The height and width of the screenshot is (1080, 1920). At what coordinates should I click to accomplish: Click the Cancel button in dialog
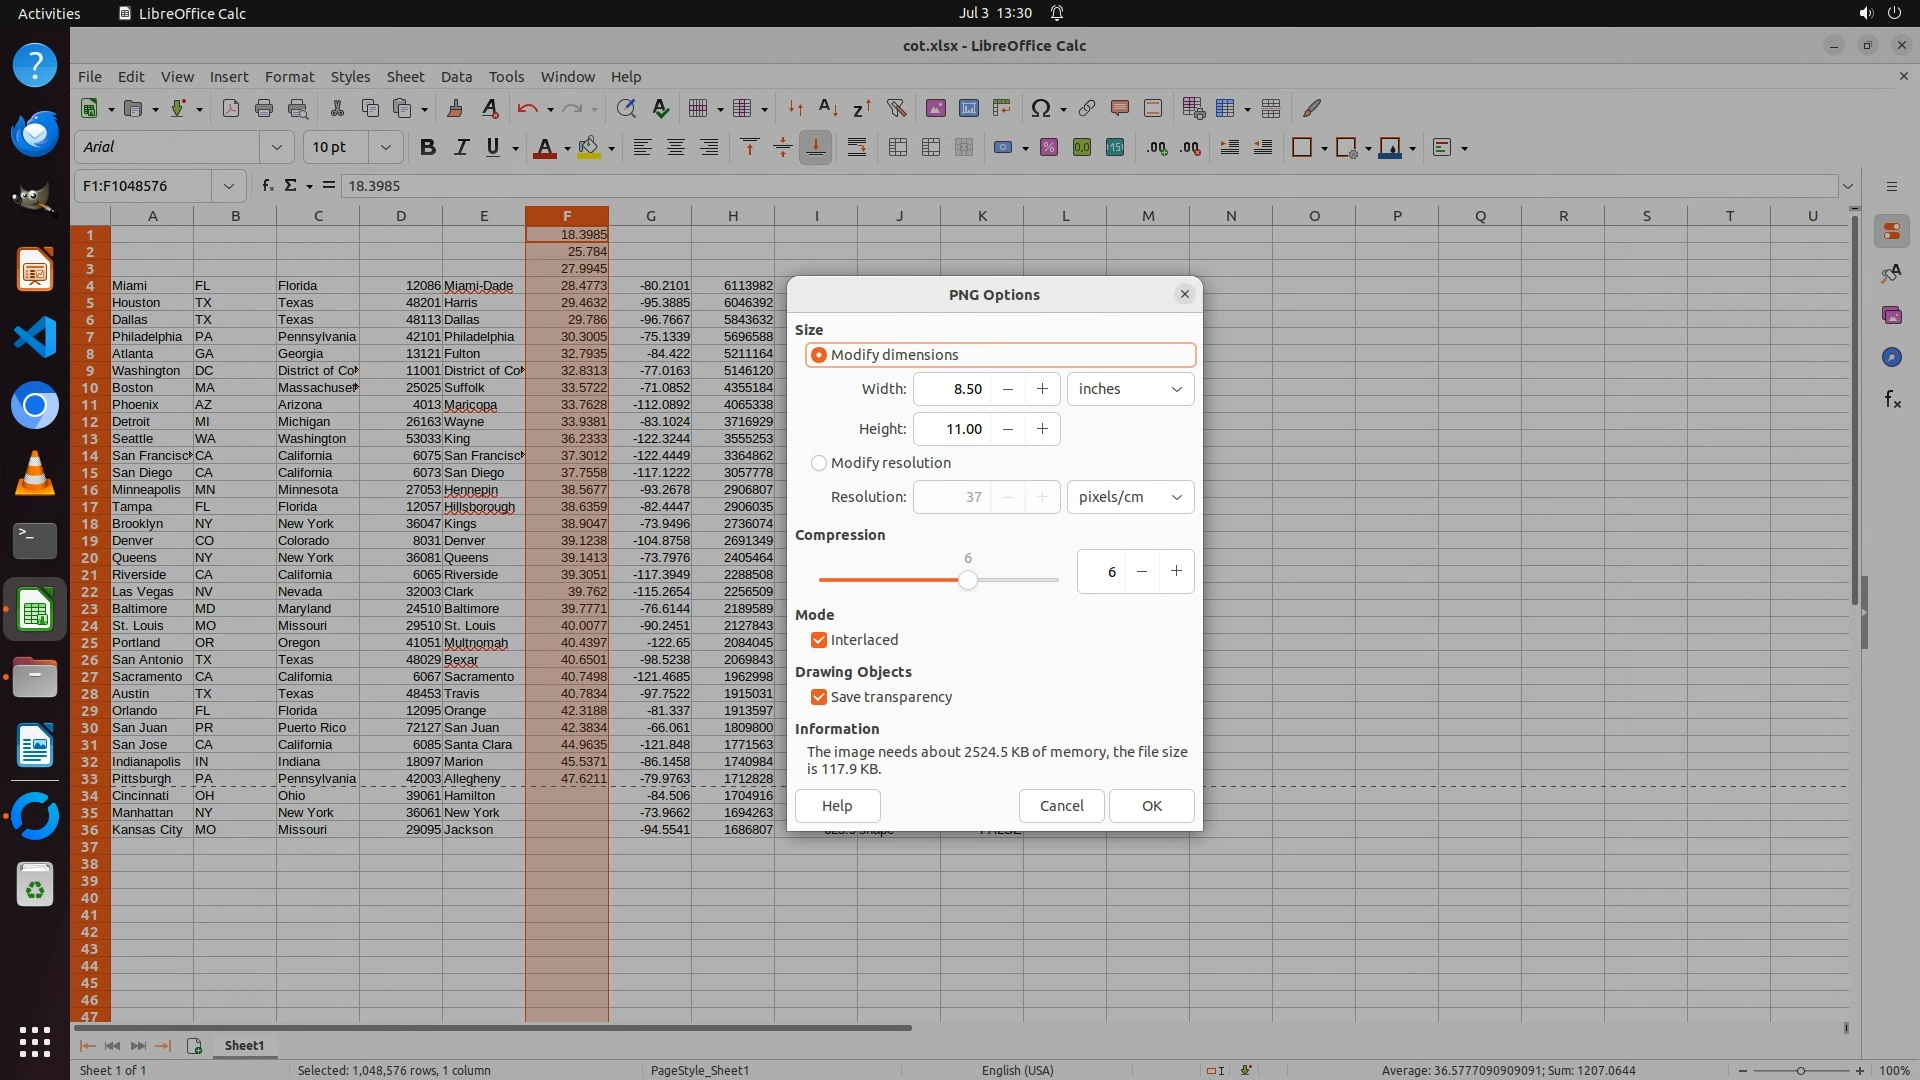click(1061, 806)
